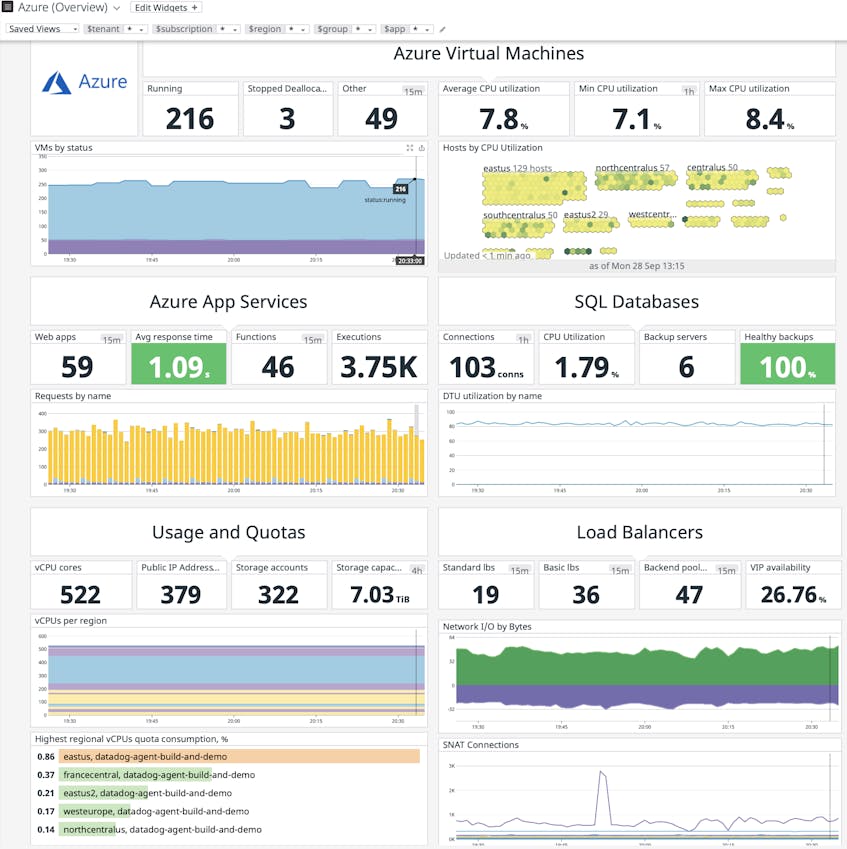
Task: Select the westeurope quota row at 0.17
Action: (228, 812)
